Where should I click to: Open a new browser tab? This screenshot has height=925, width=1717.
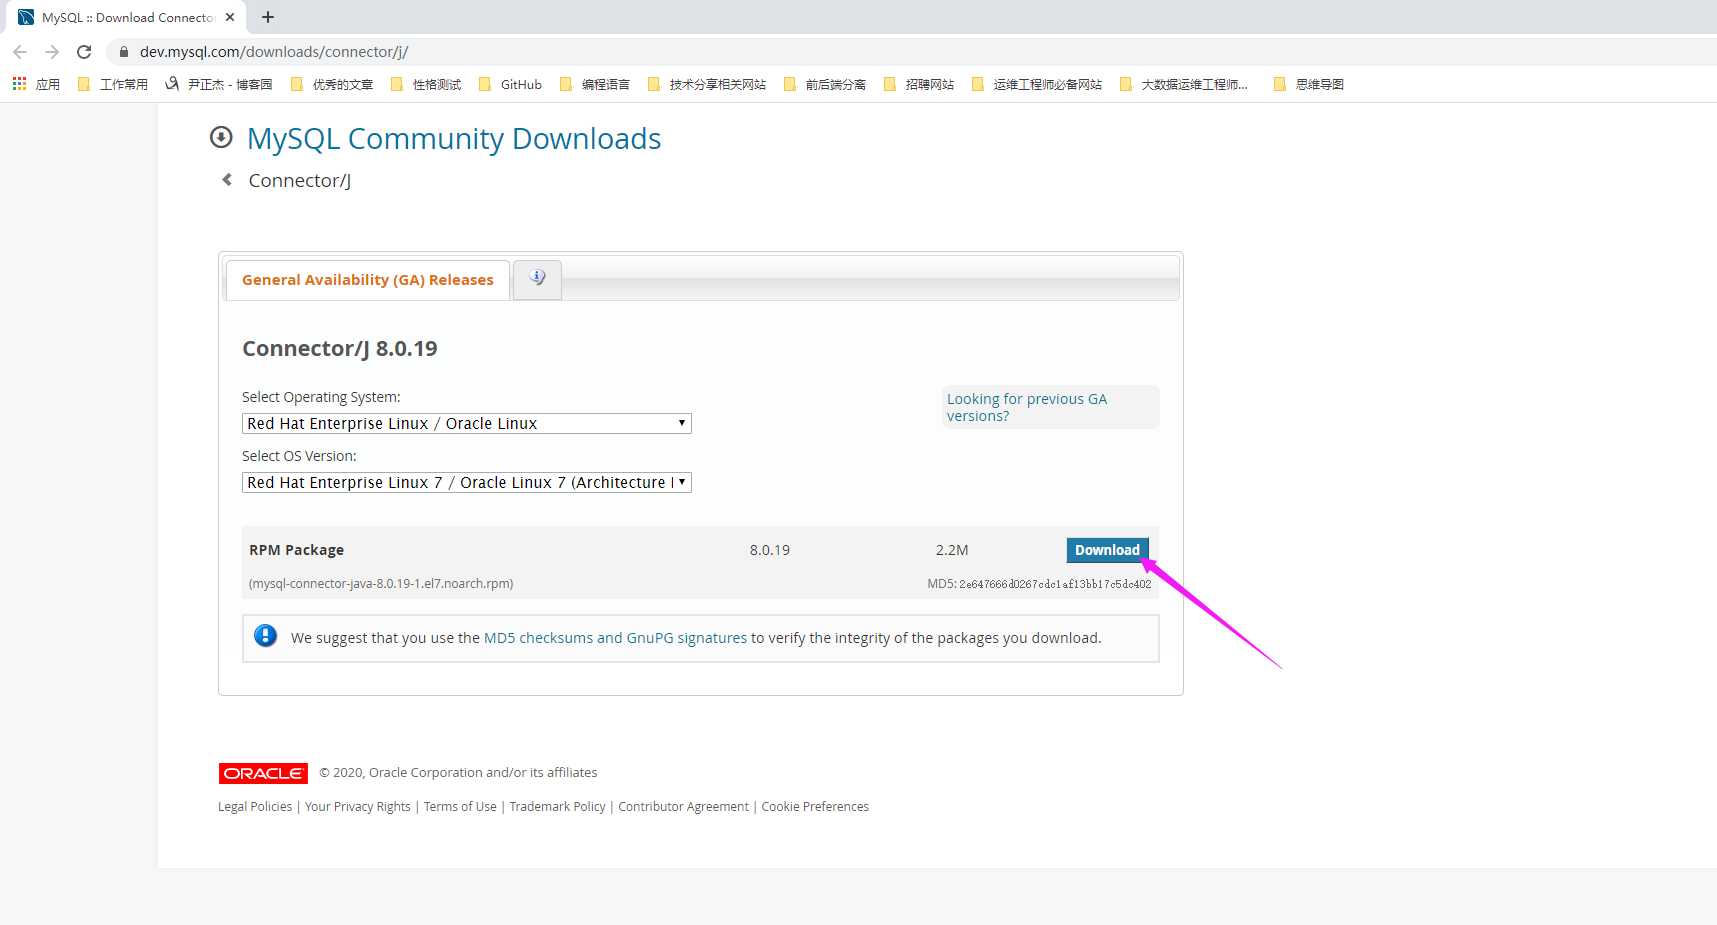tap(268, 17)
